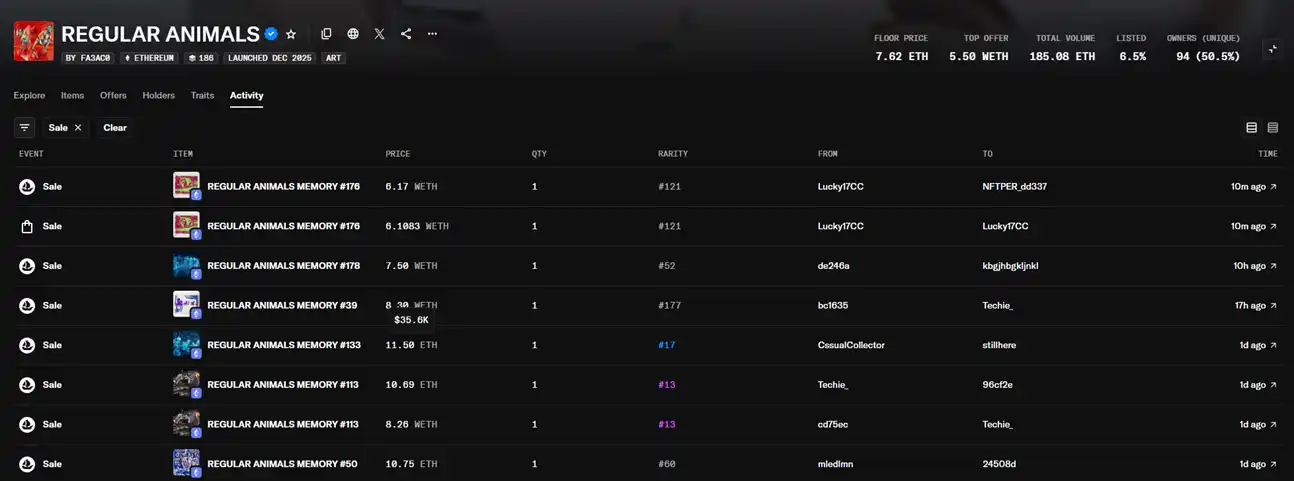The width and height of the screenshot is (1294, 481).
Task: Open the REGULAR ANIMALS MEMORY #50 item link
Action: (x=282, y=464)
